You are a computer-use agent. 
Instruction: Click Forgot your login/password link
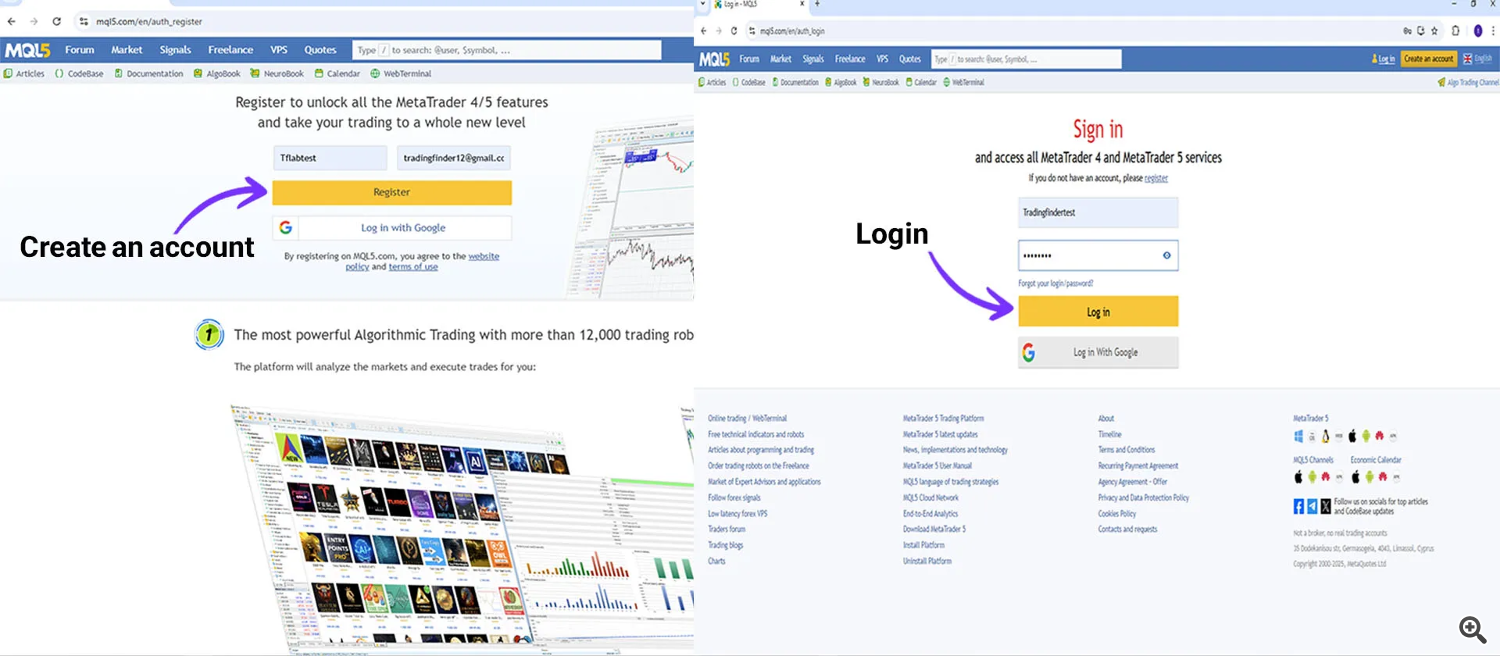pyautogui.click(x=1056, y=284)
